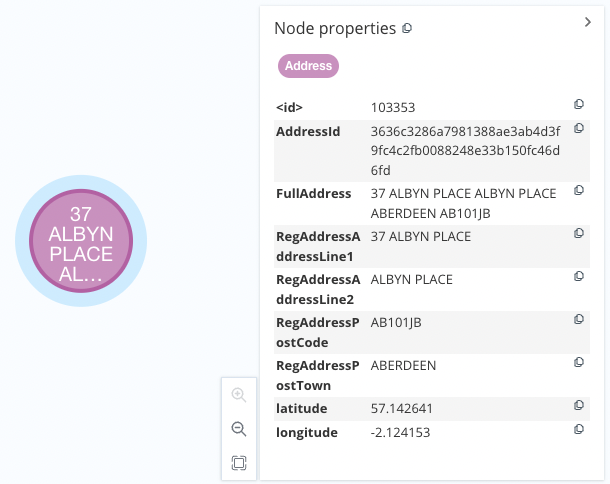The image size is (610, 484).
Task: Copy the RegAddressPostTown value
Action: coord(578,363)
